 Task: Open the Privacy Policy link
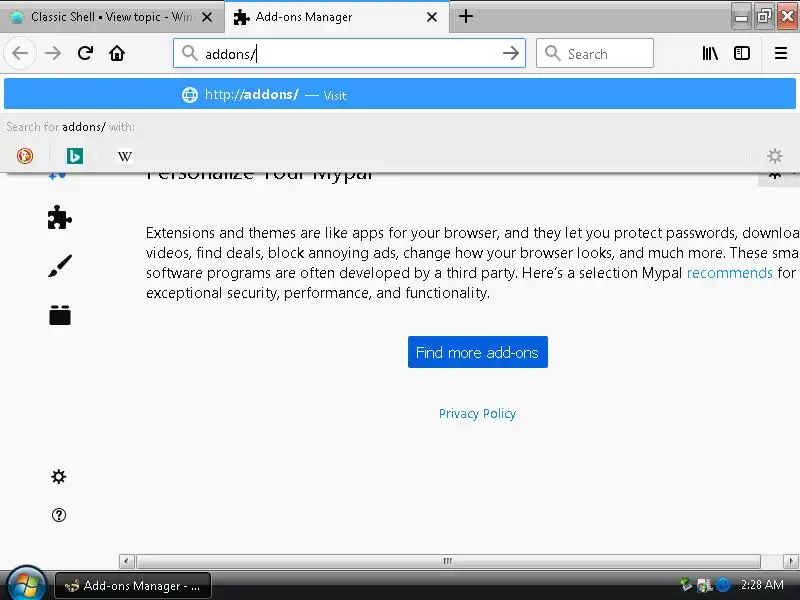click(x=477, y=413)
